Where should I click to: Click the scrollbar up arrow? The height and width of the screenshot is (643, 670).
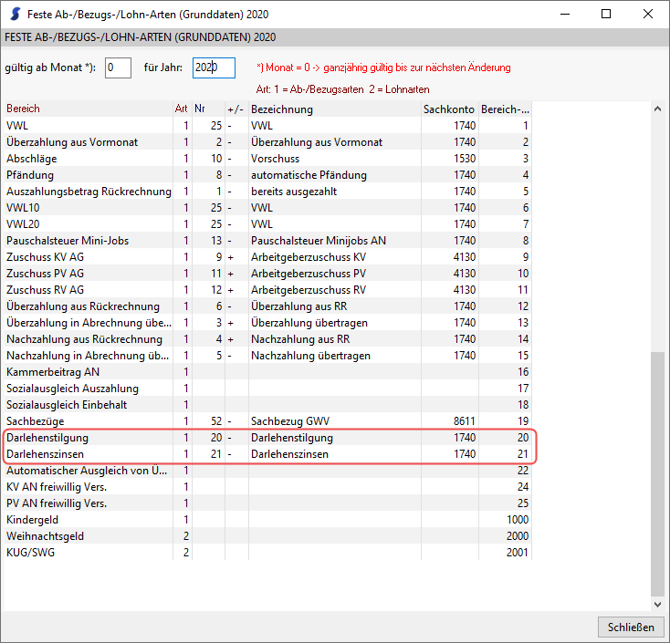658,109
